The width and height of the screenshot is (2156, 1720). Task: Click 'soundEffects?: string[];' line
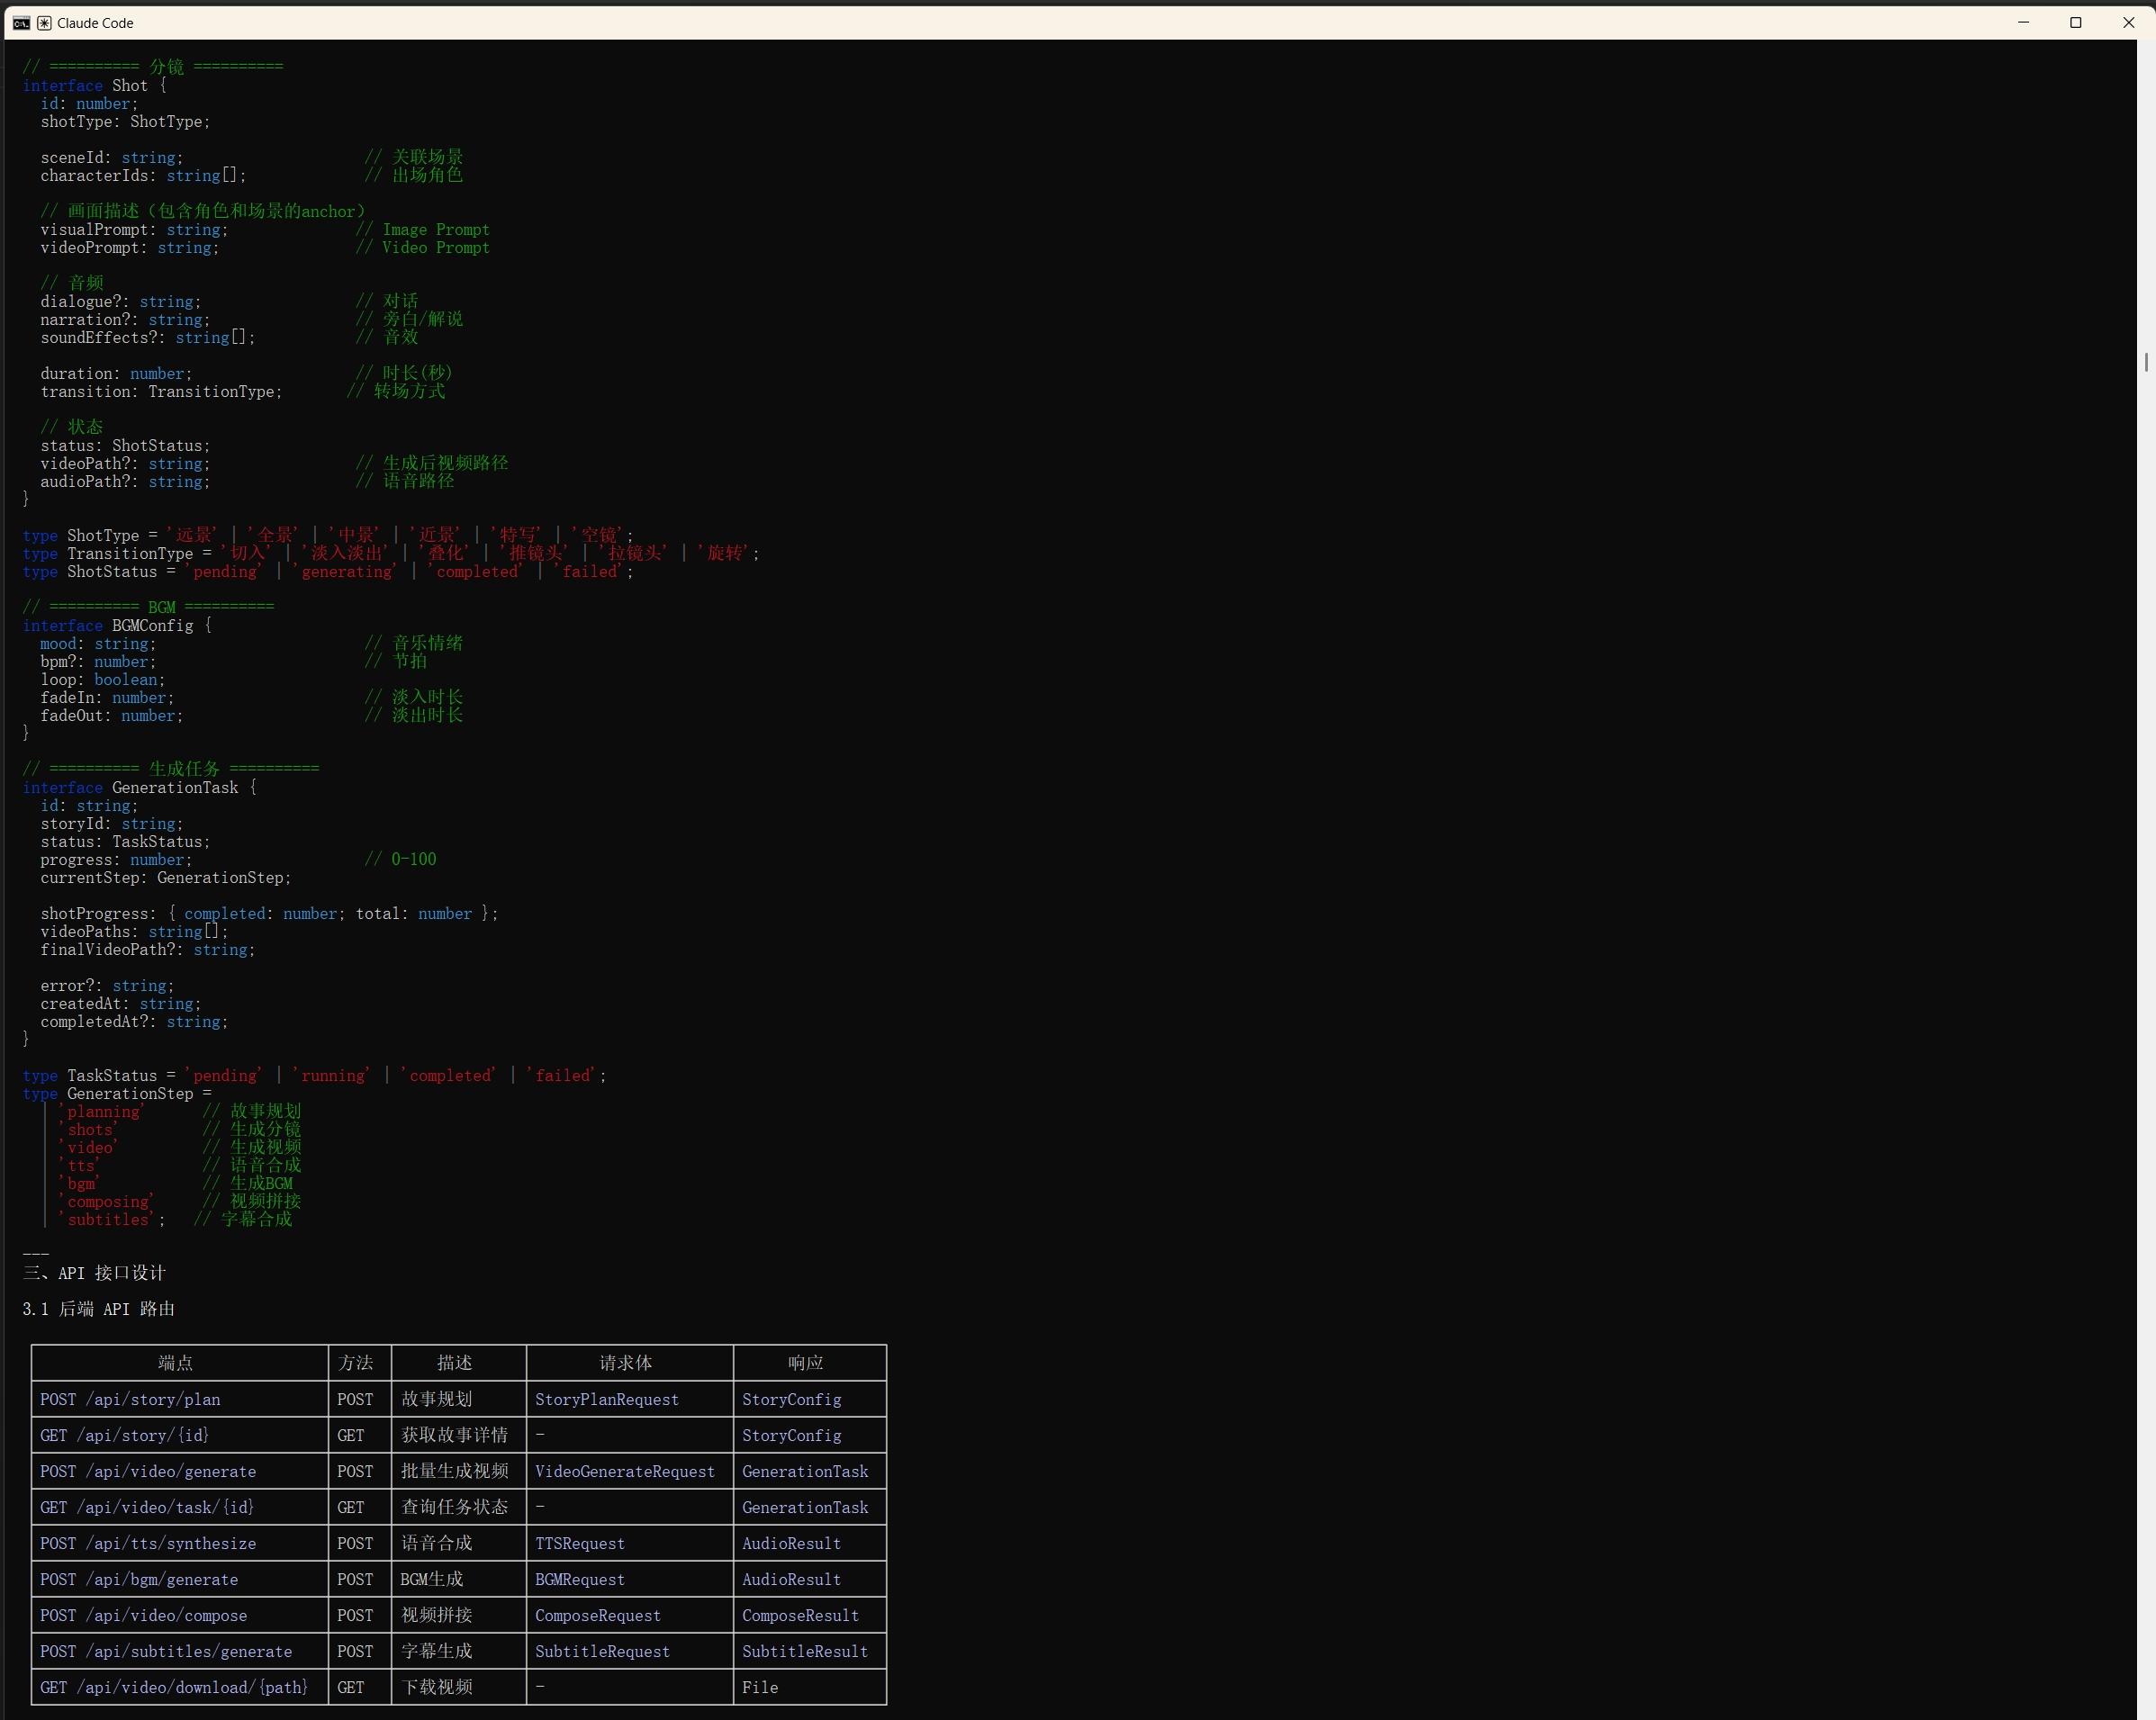pos(148,338)
